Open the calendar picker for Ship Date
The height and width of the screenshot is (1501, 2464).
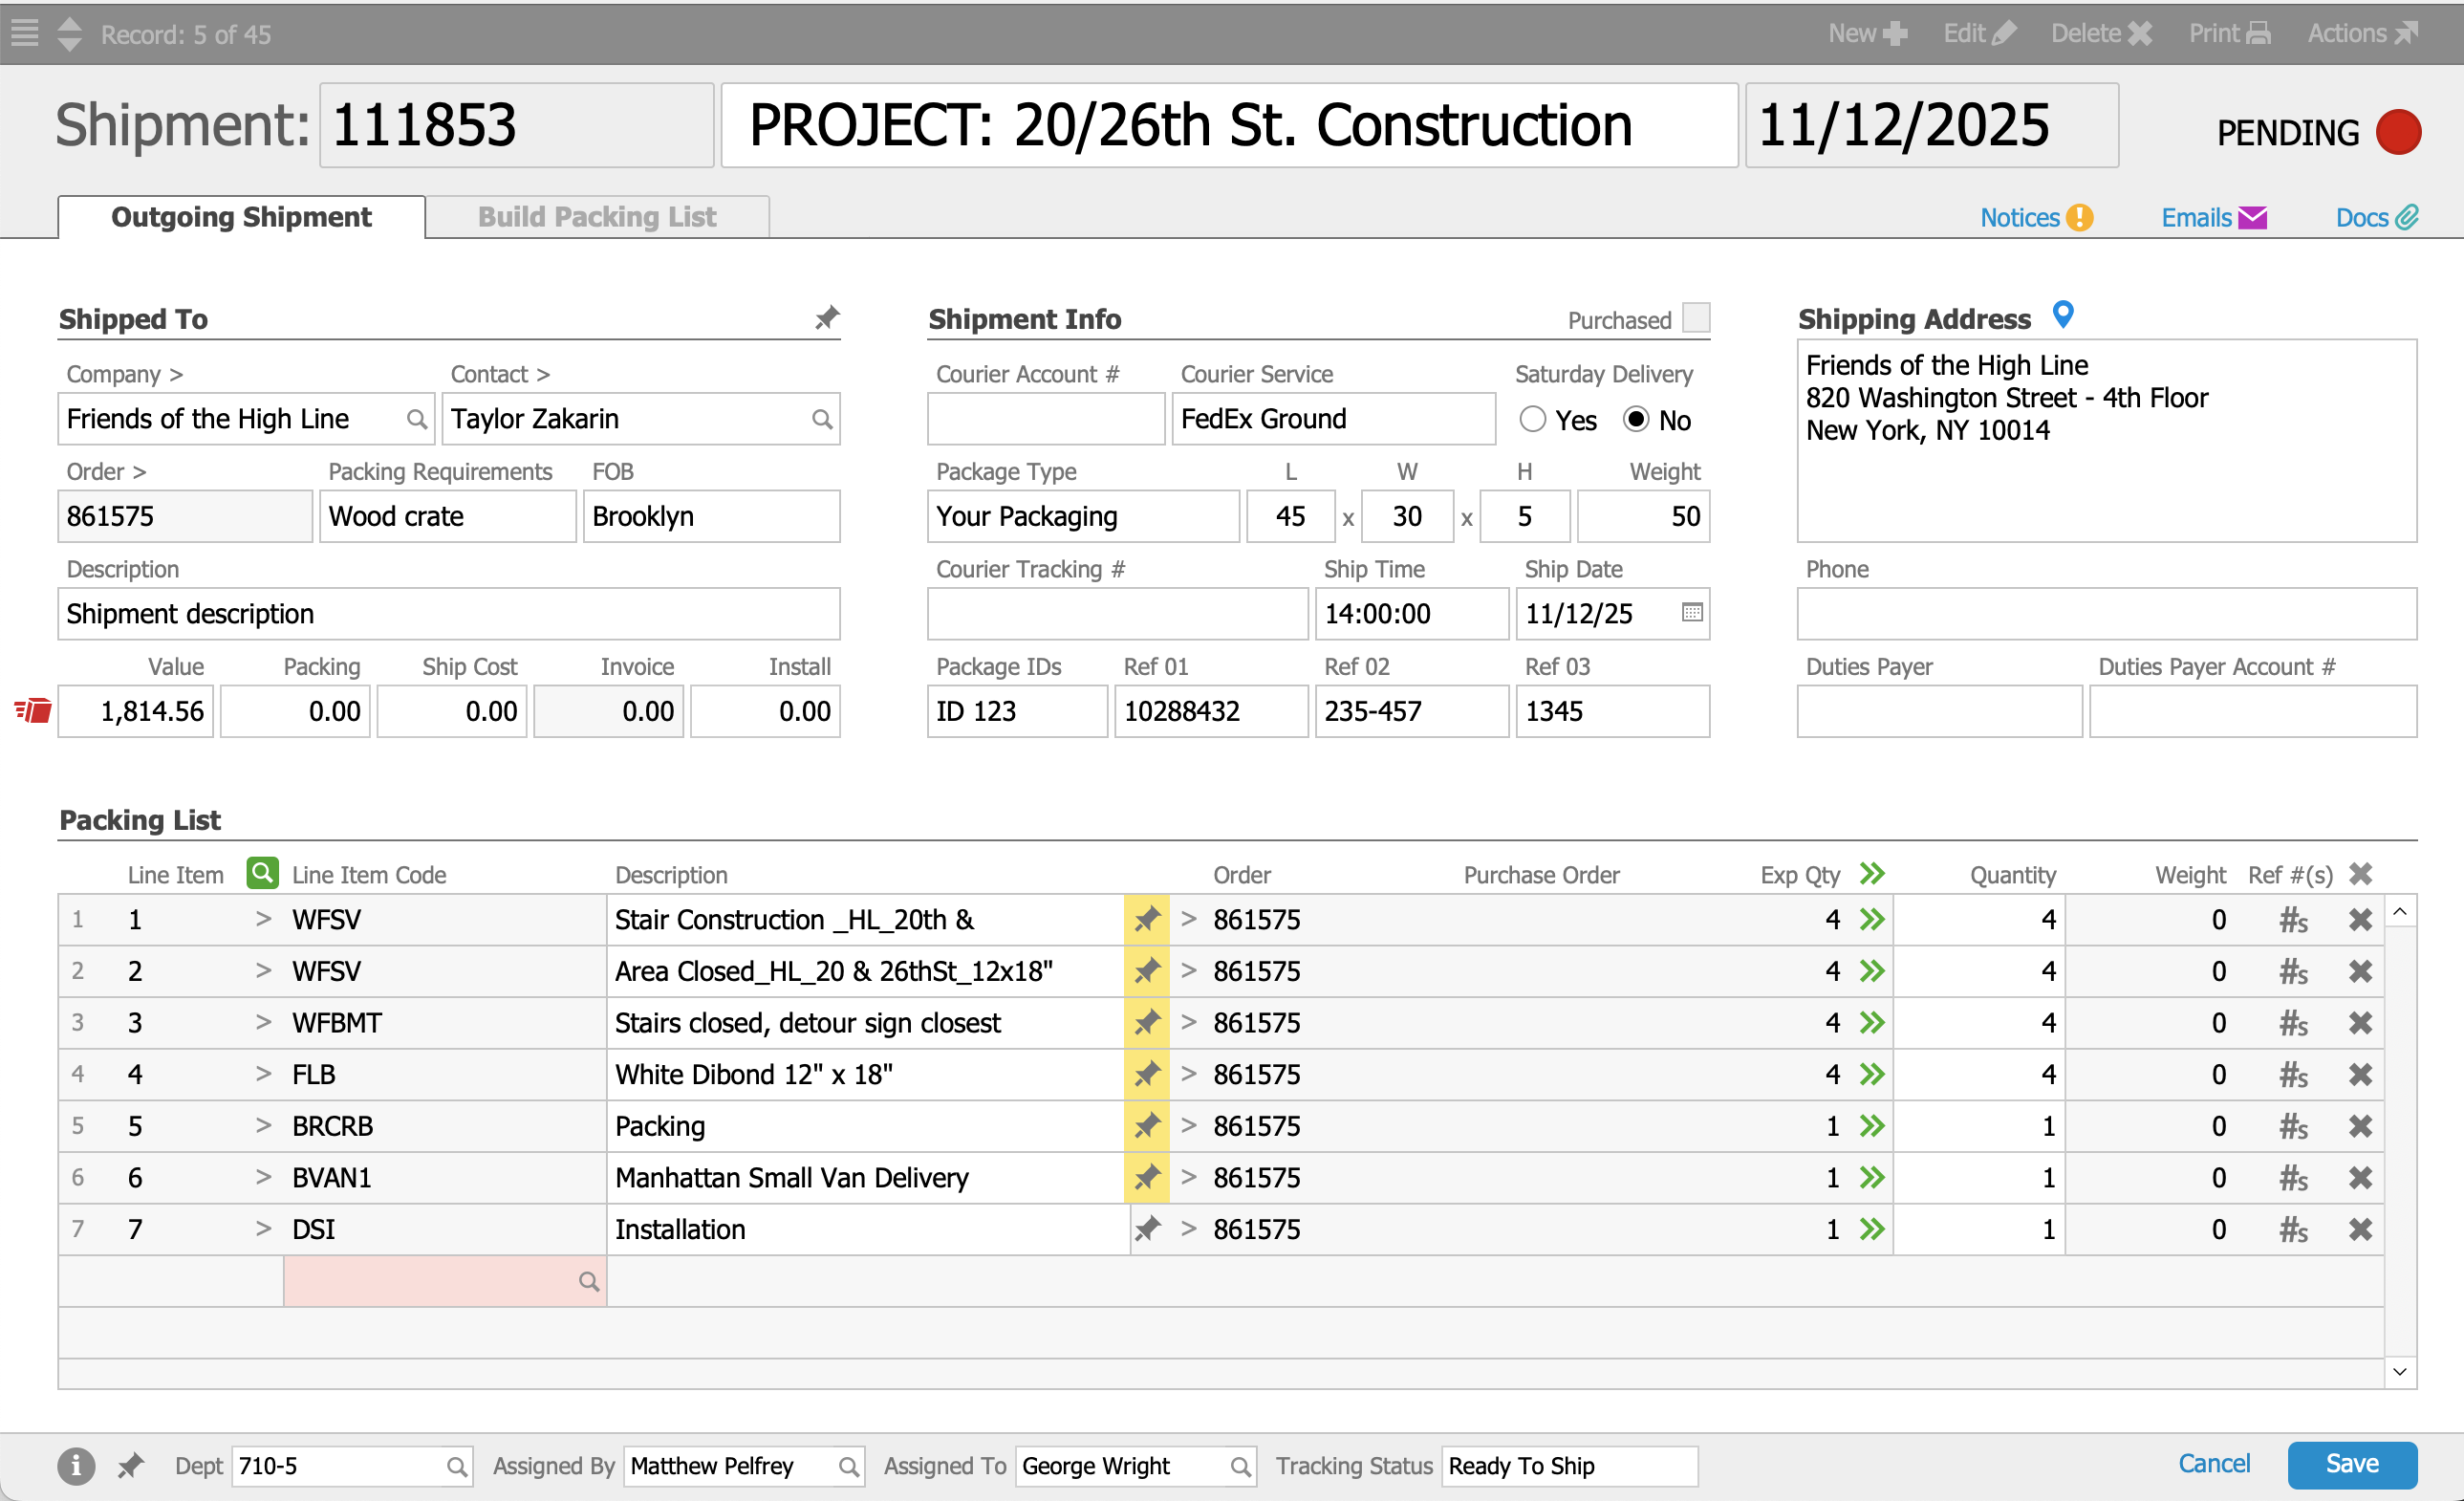coord(1691,612)
